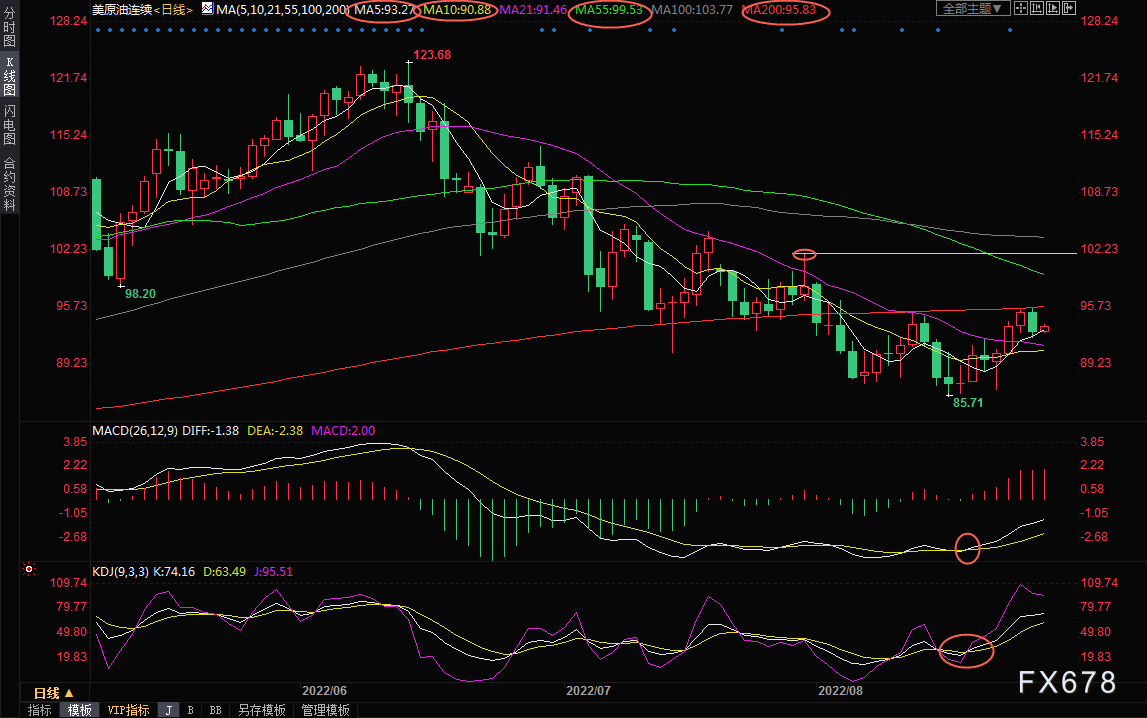This screenshot has height=718, width=1147.
Task: Click the jump-to-start chart icon
Action: (x=1037, y=8)
